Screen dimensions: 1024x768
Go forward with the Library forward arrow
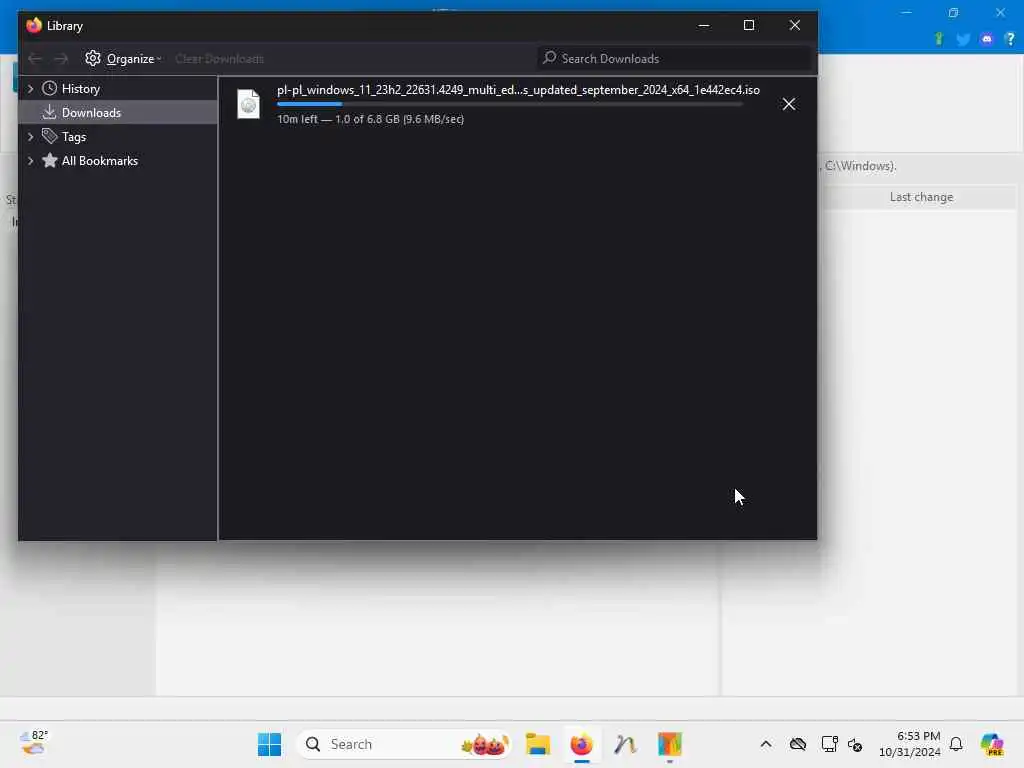[x=61, y=59]
